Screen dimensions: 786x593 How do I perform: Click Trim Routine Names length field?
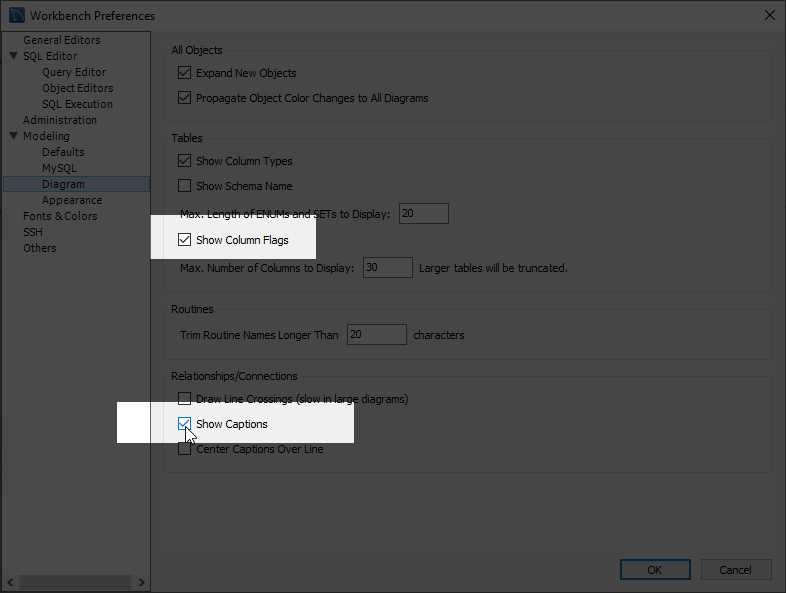tap(376, 334)
